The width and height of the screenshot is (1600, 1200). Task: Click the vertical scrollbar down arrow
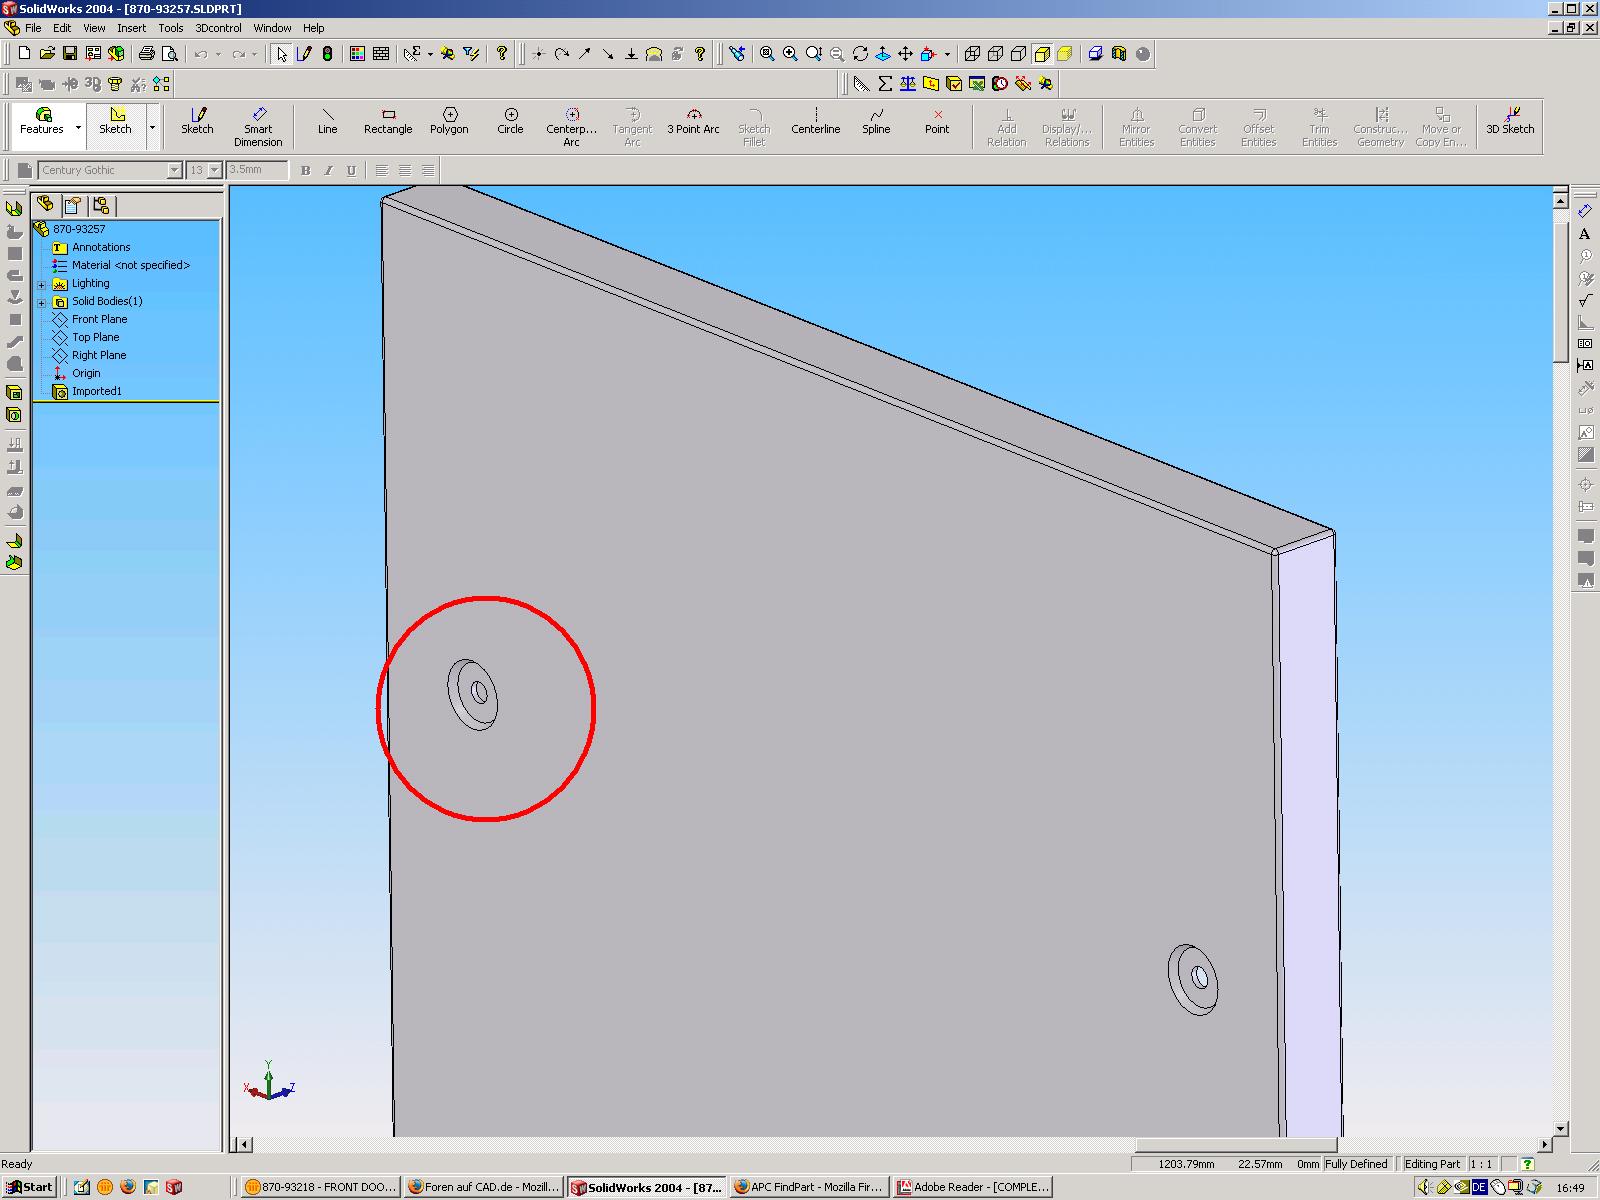(x=1560, y=1129)
